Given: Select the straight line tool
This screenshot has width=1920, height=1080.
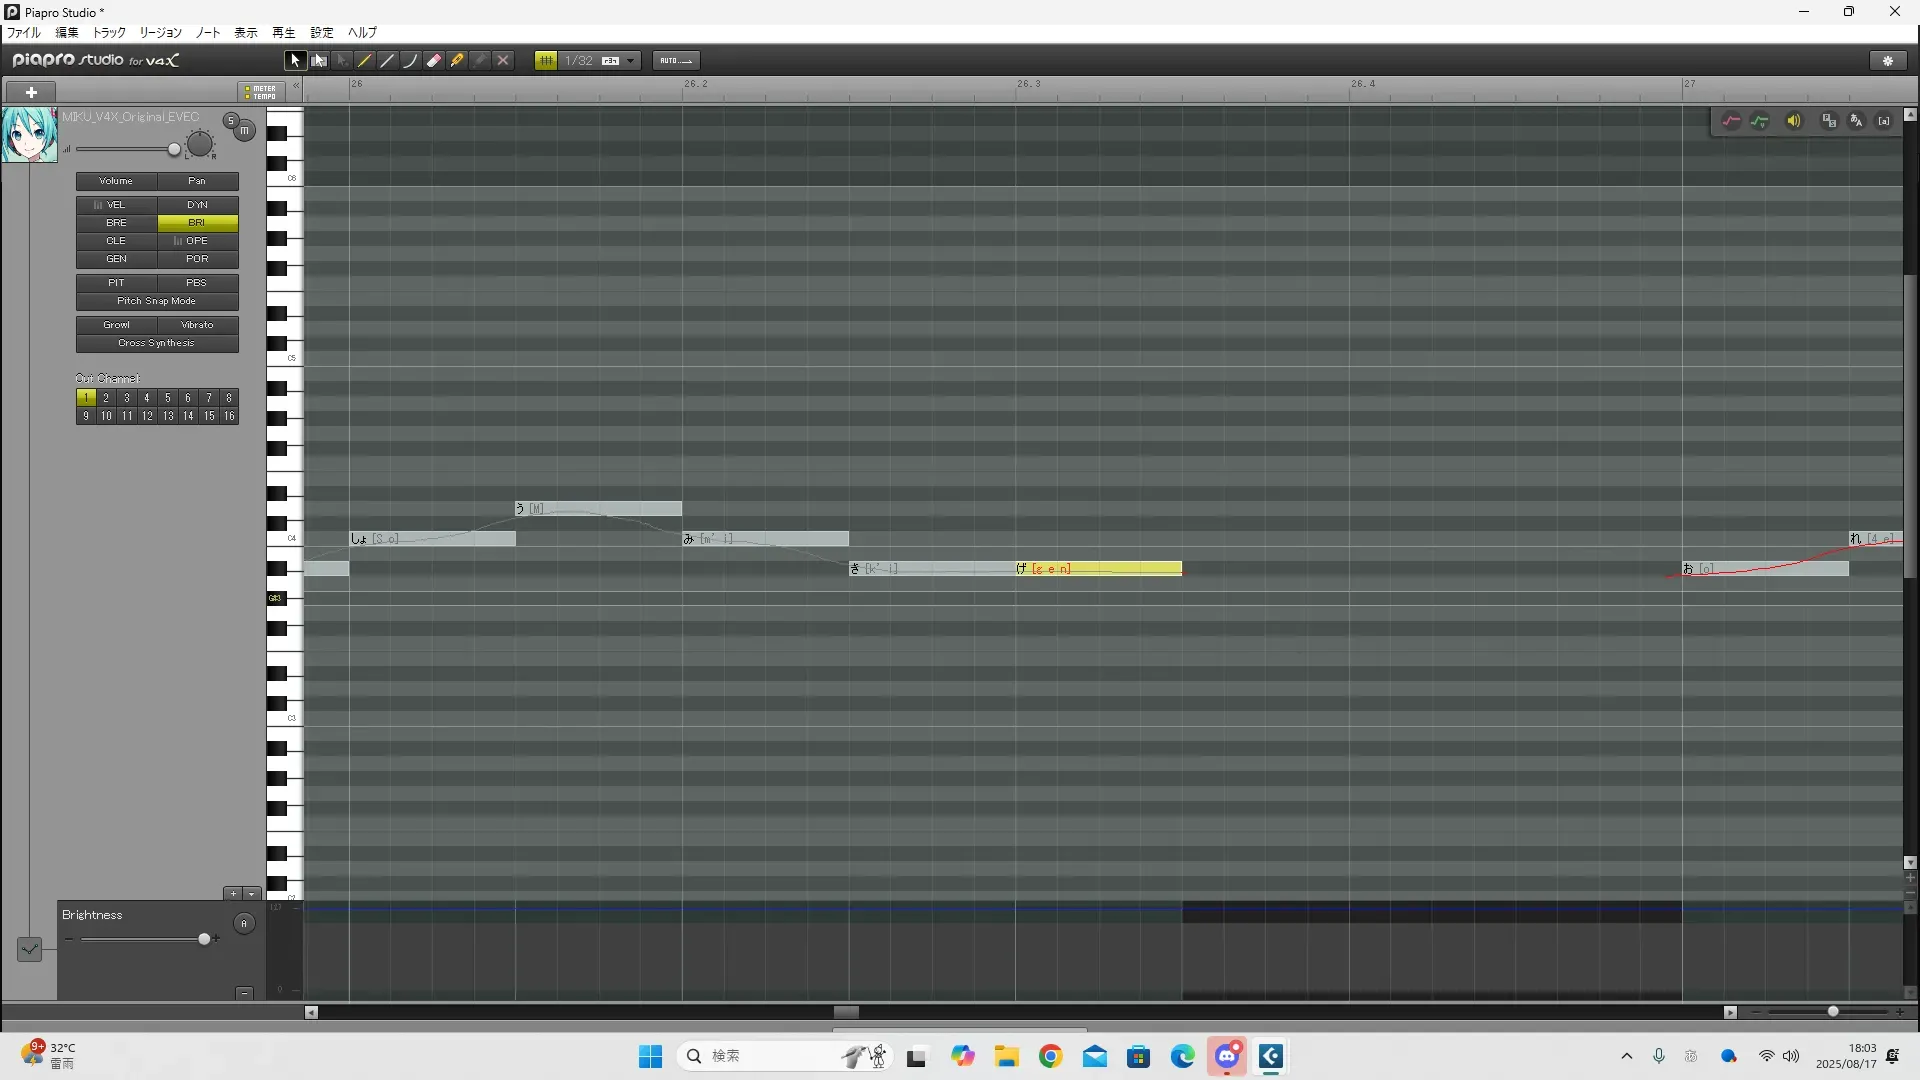Looking at the screenshot, I should click(388, 61).
